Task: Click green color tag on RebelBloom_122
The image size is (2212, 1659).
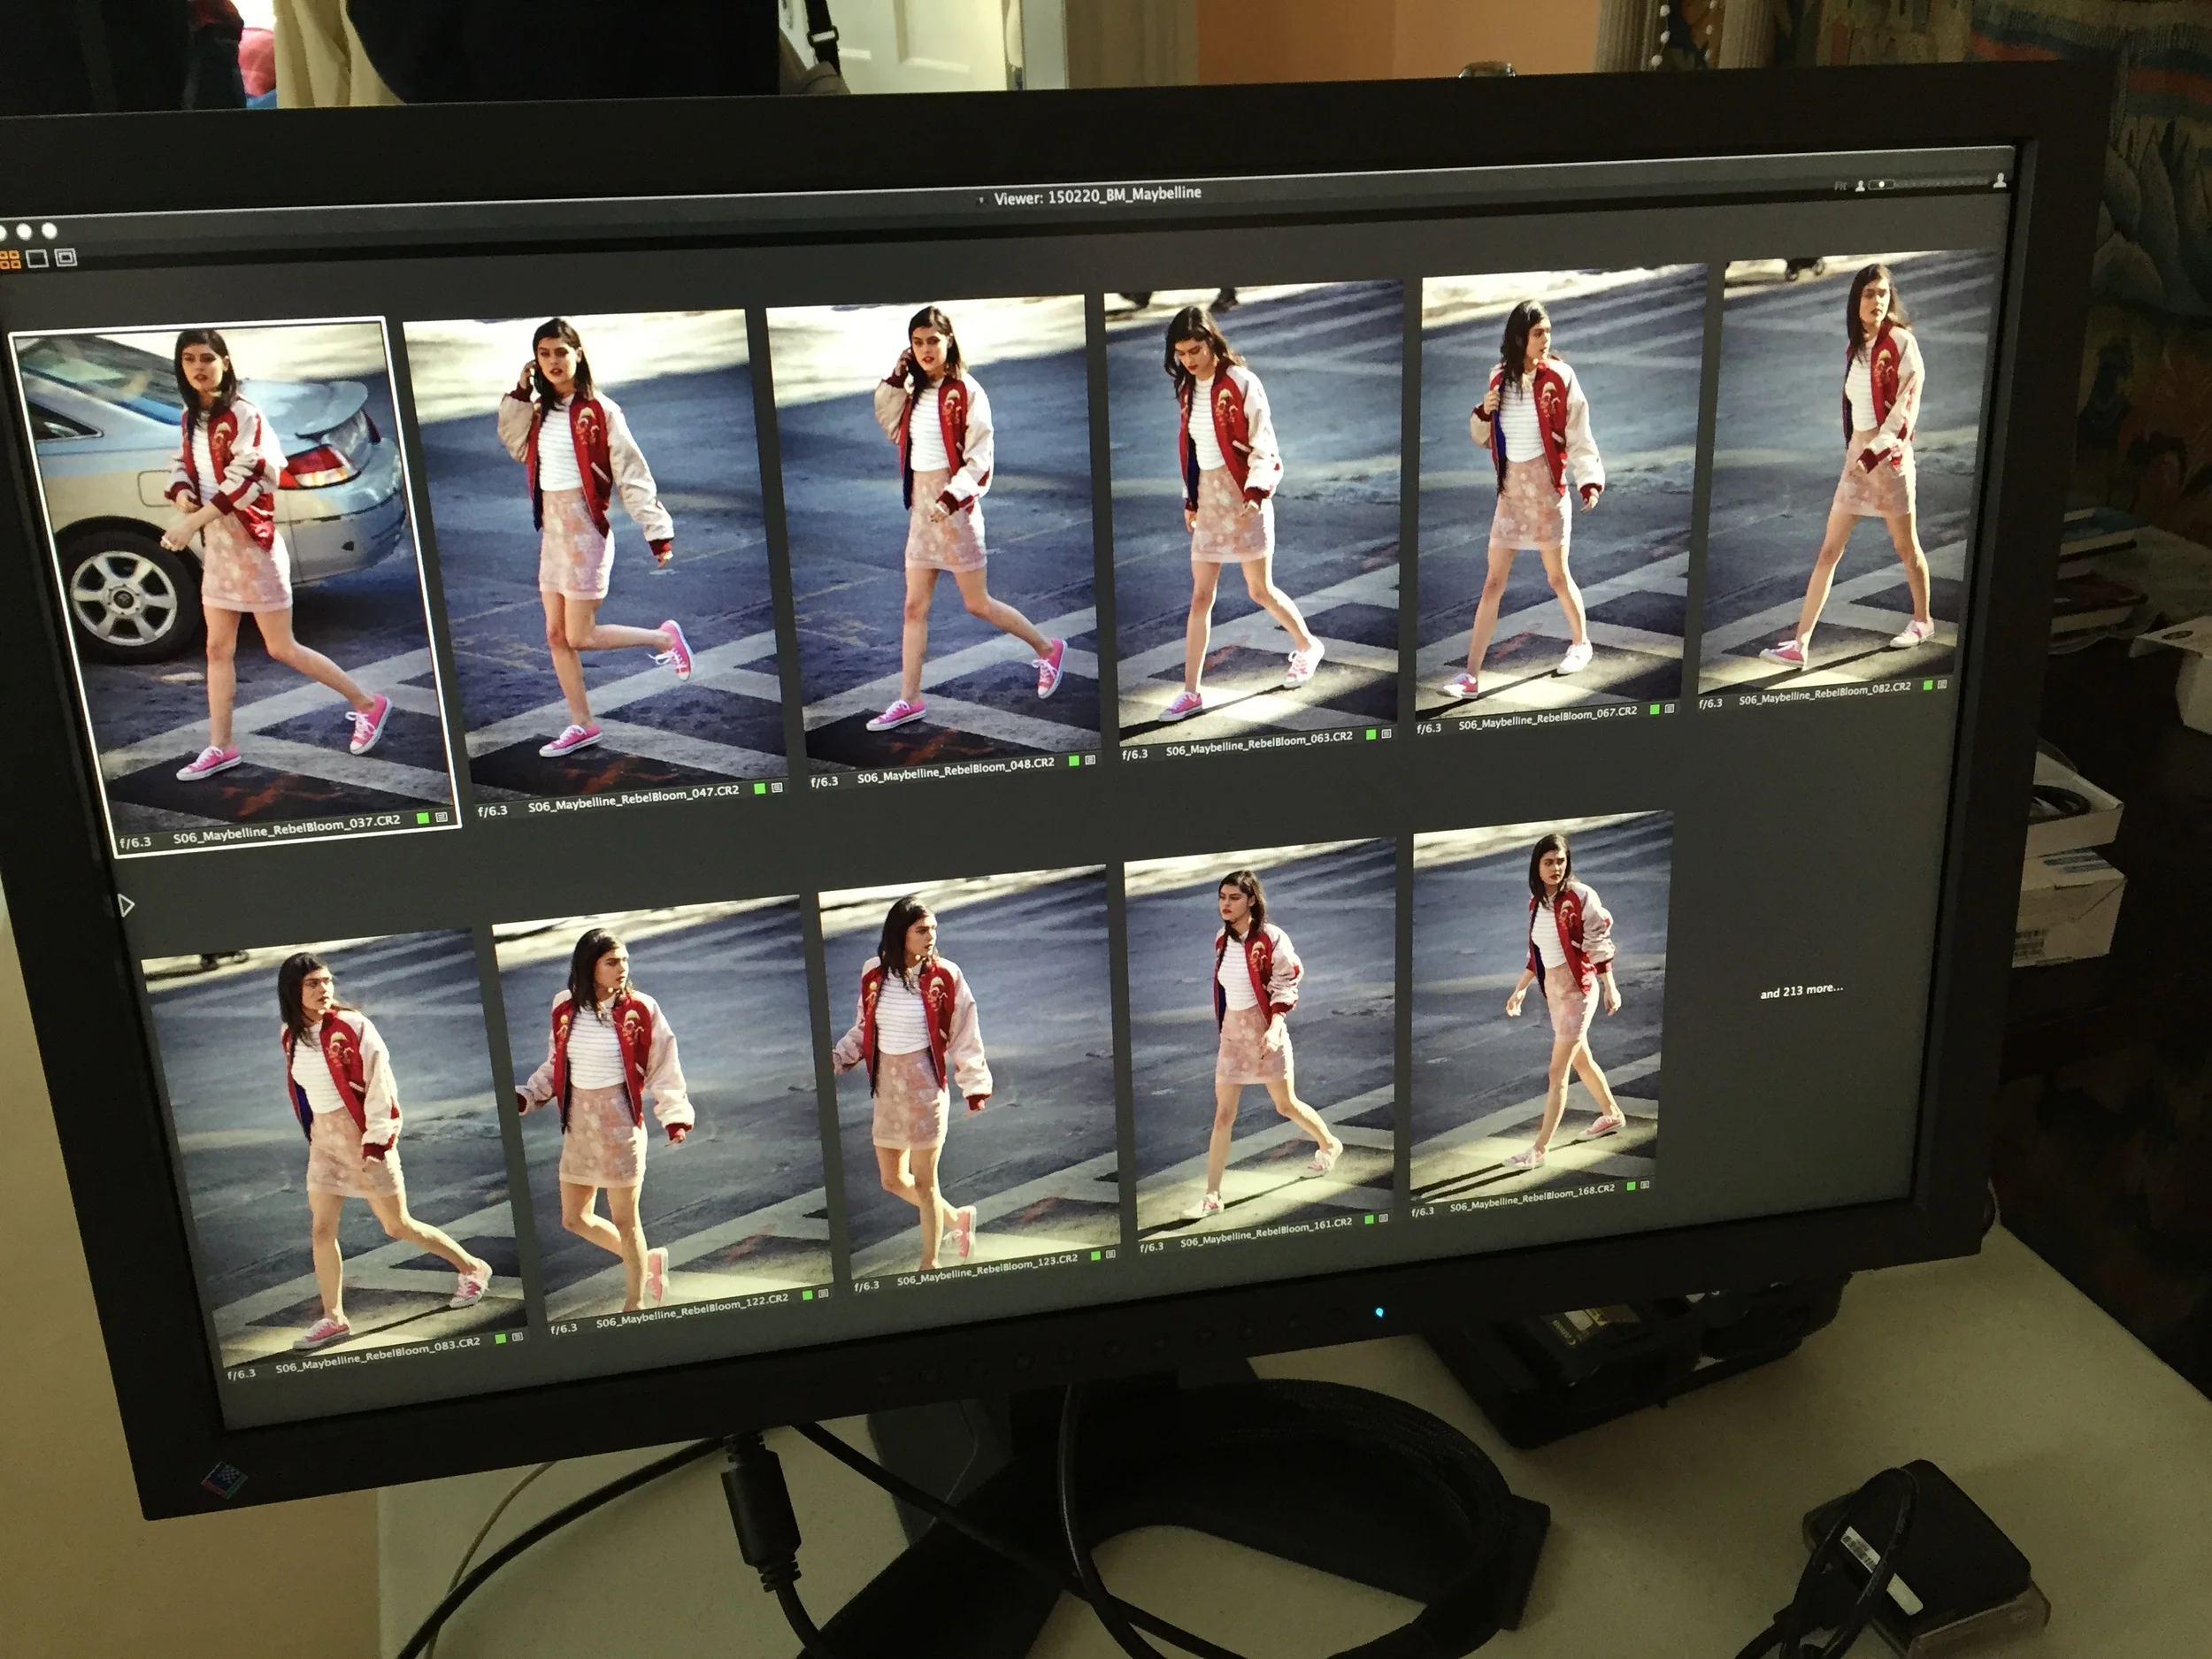Action: (x=807, y=1294)
